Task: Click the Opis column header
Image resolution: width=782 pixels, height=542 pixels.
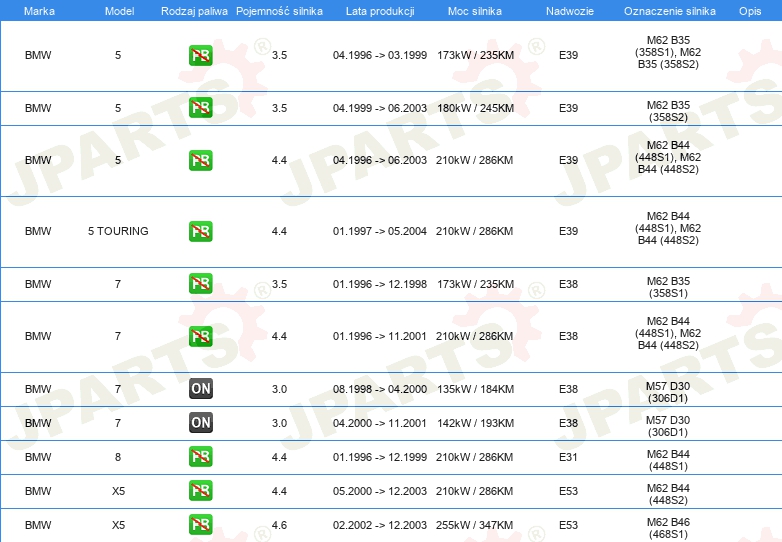Action: (x=750, y=11)
